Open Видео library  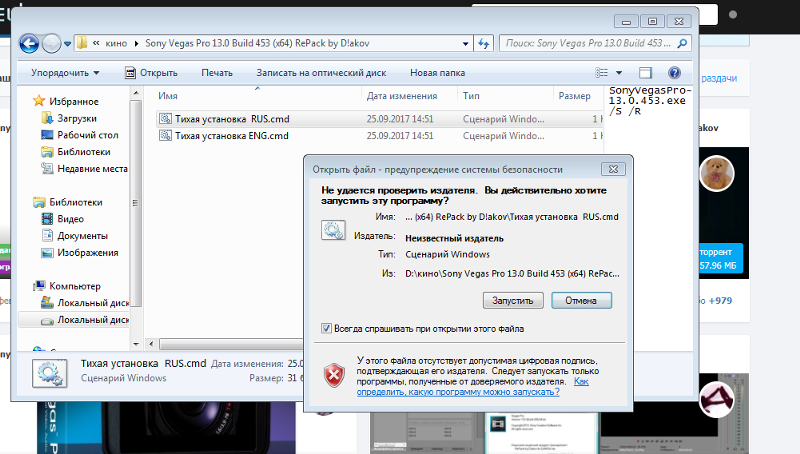tap(62, 219)
